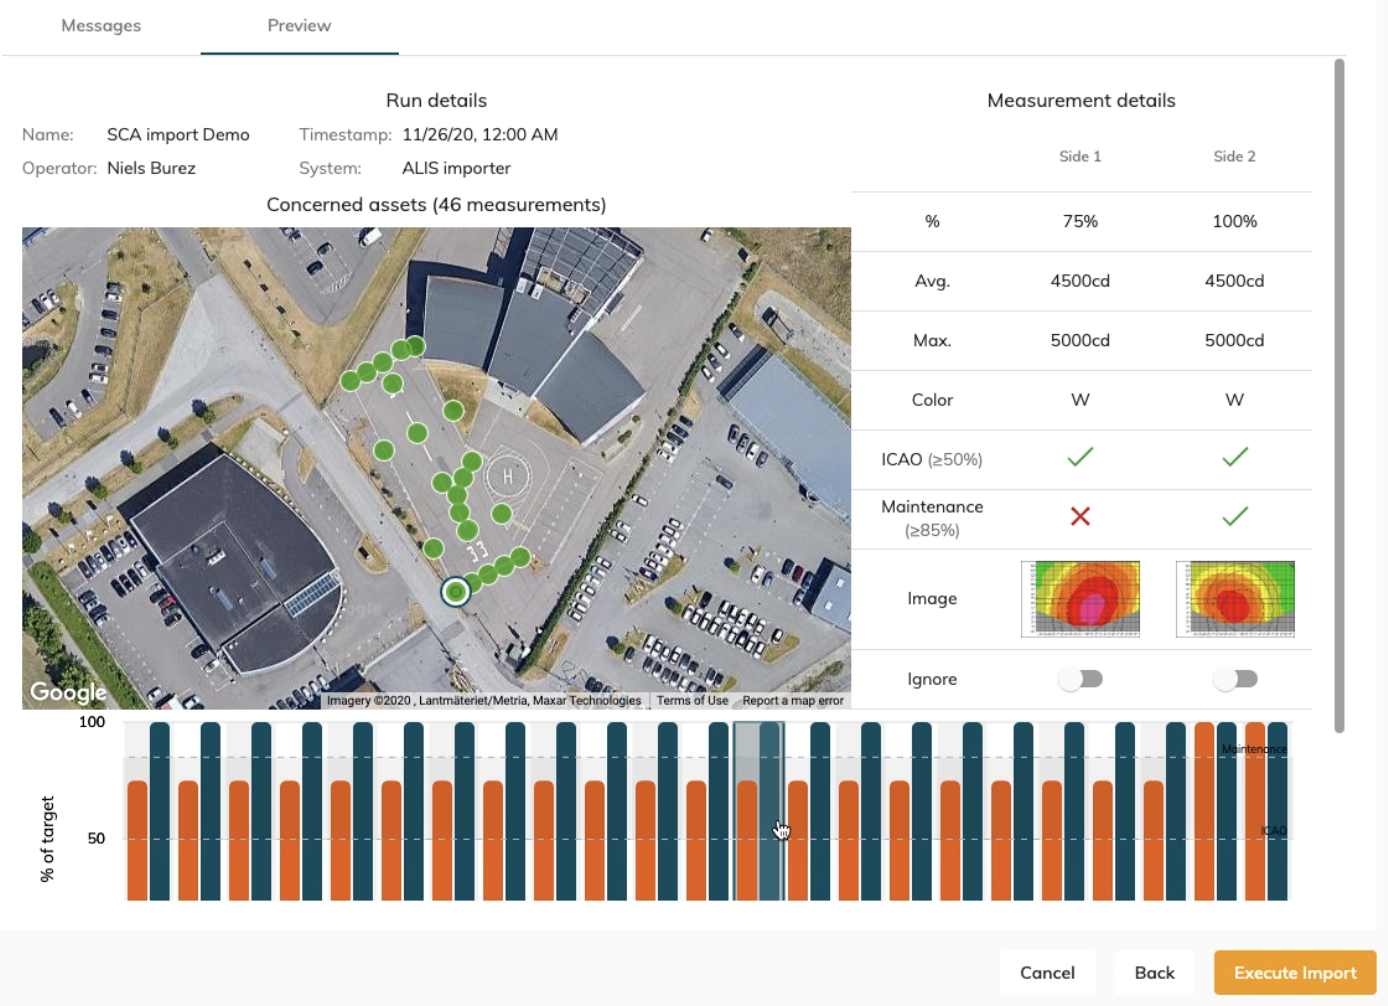Click the Execute Import button
The width and height of the screenshot is (1388, 1006).
pos(1294,972)
